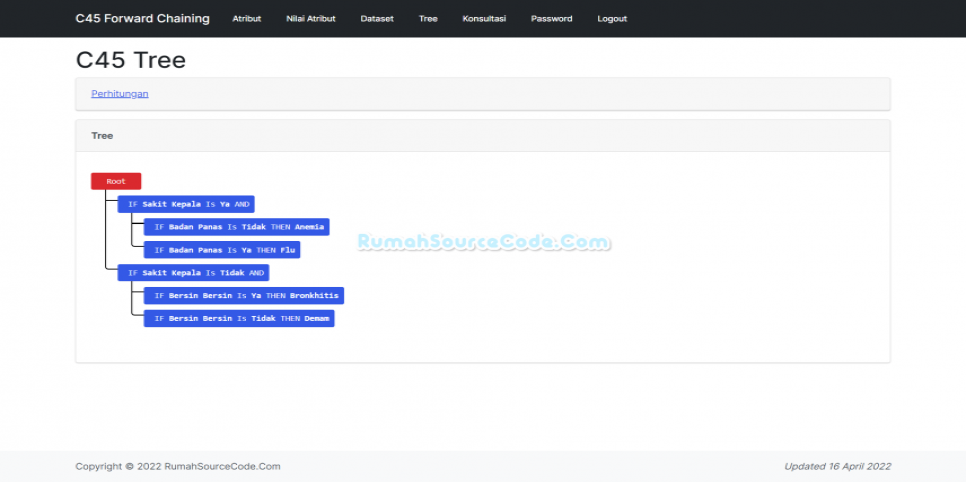This screenshot has height=482, width=966.
Task: Click the RumahSourceCode.Com watermark text
Action: pos(483,242)
